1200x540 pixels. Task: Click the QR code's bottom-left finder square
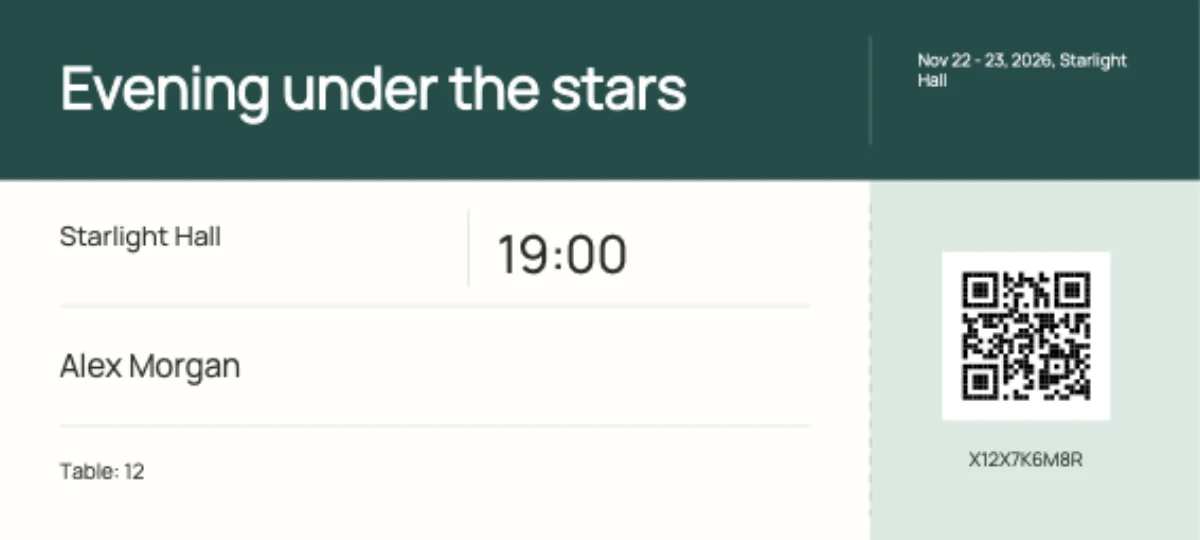click(979, 384)
